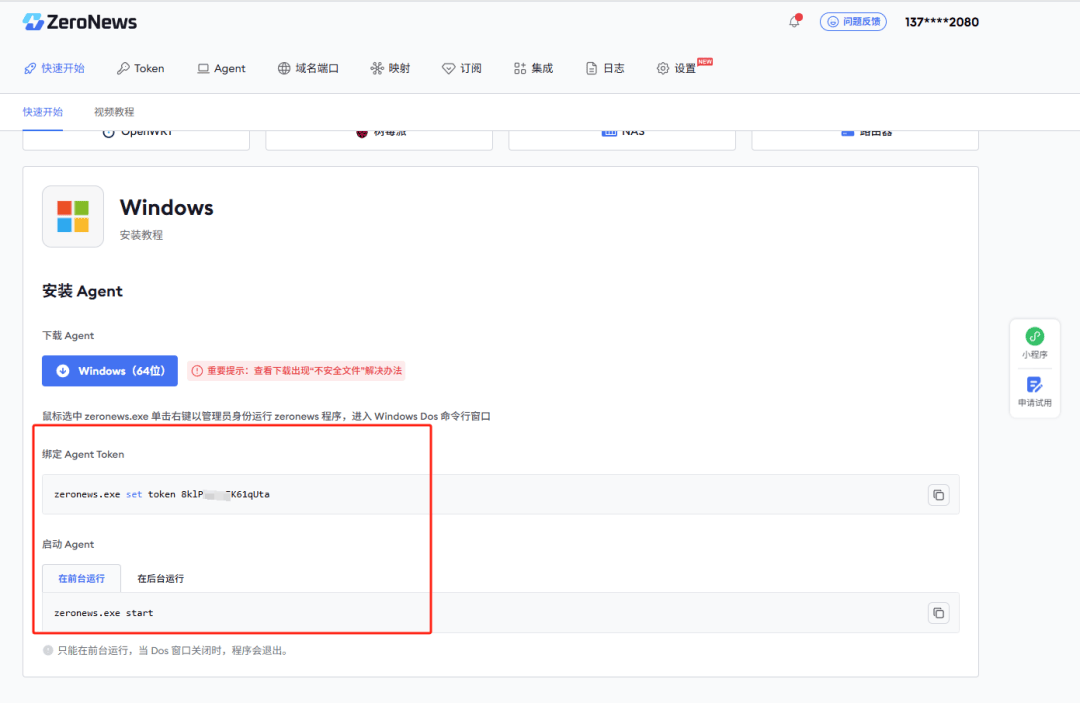Click the 只能在前台运行 note text

172,650
